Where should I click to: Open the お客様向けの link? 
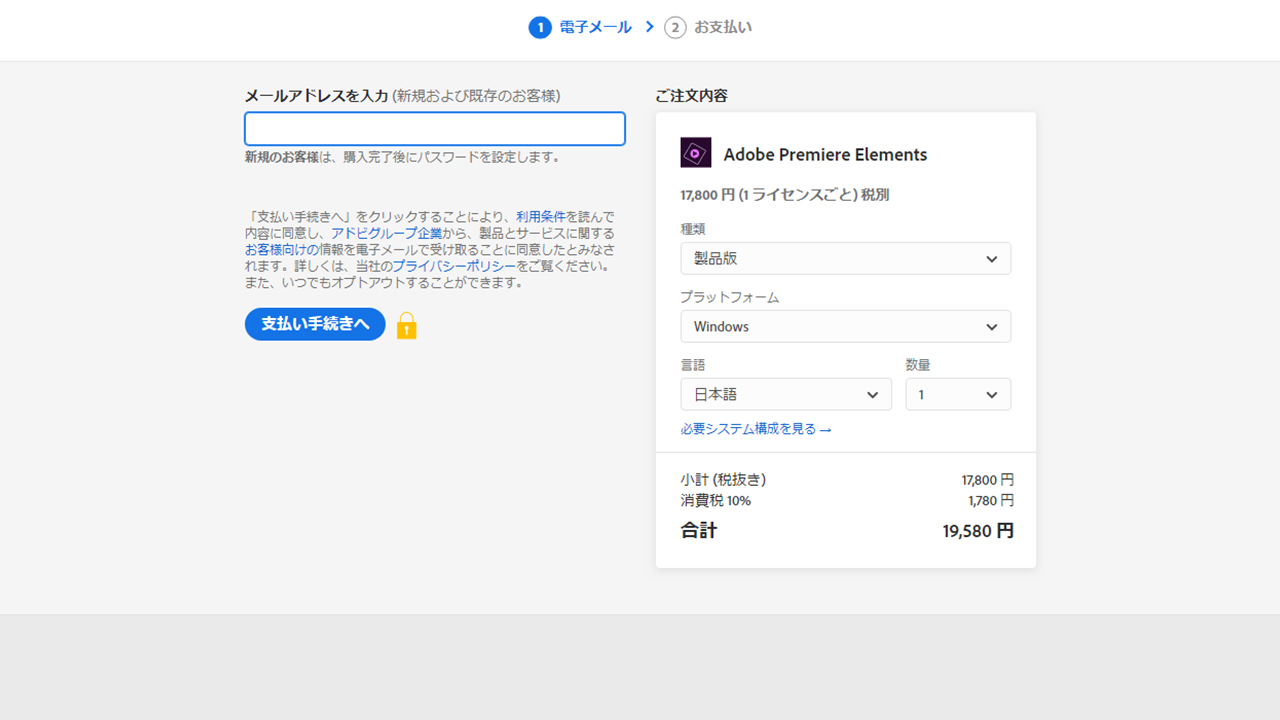pyautogui.click(x=282, y=249)
